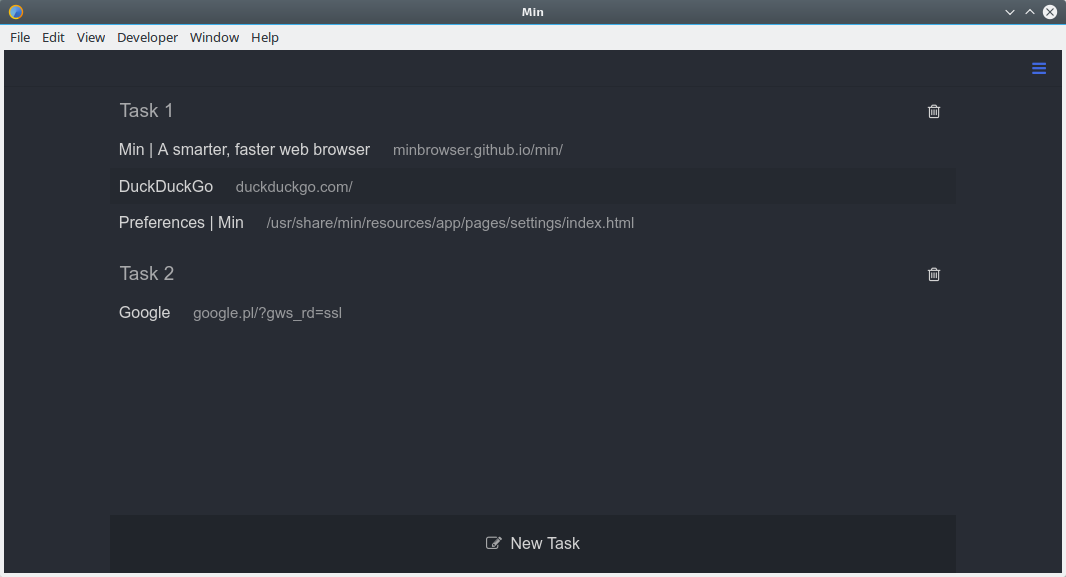Screen dimensions: 1066x577
Task: Open the Help menu
Action: point(264,37)
